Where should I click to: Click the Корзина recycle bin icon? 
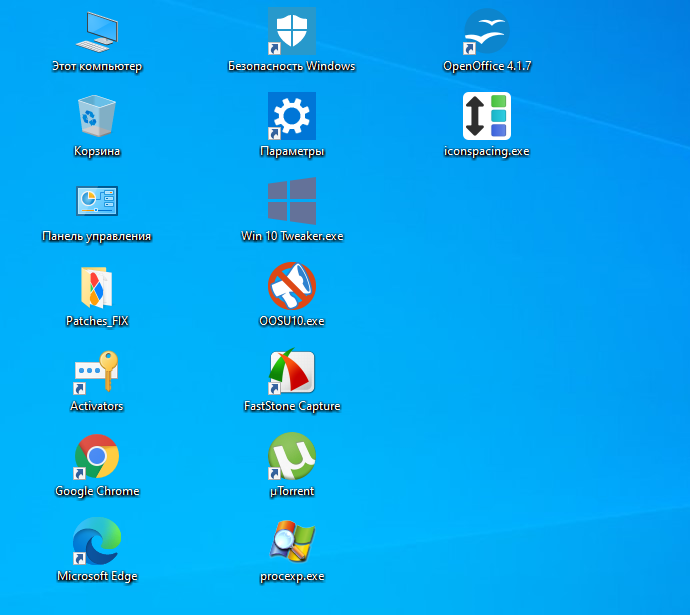[x=97, y=116]
